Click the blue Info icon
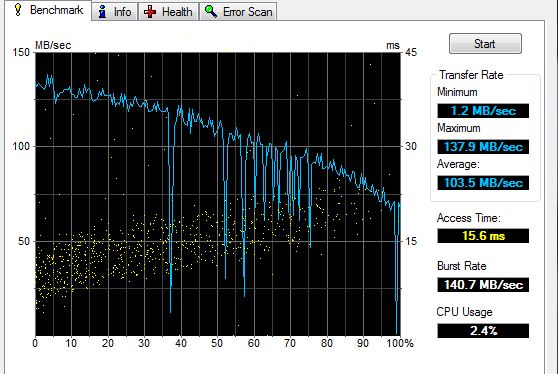This screenshot has width=558, height=374. [102, 12]
